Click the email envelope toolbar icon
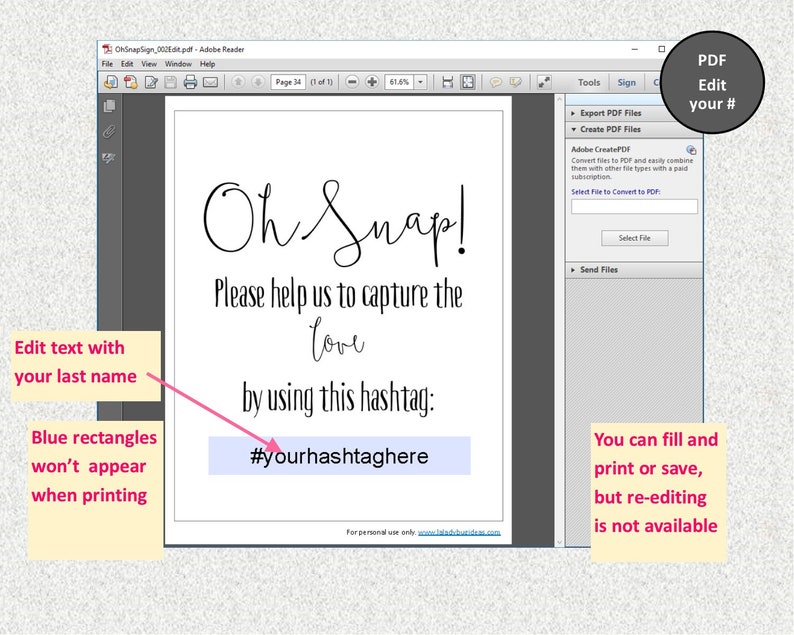The image size is (794, 635). pyautogui.click(x=210, y=82)
